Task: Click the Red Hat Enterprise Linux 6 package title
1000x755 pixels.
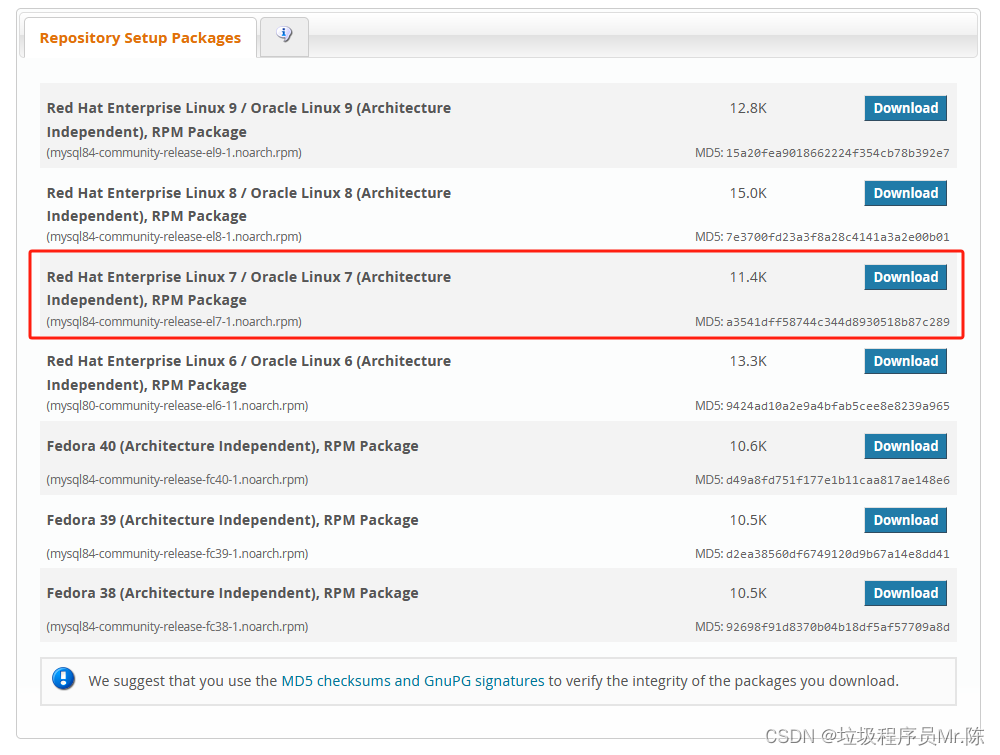Action: [x=249, y=373]
